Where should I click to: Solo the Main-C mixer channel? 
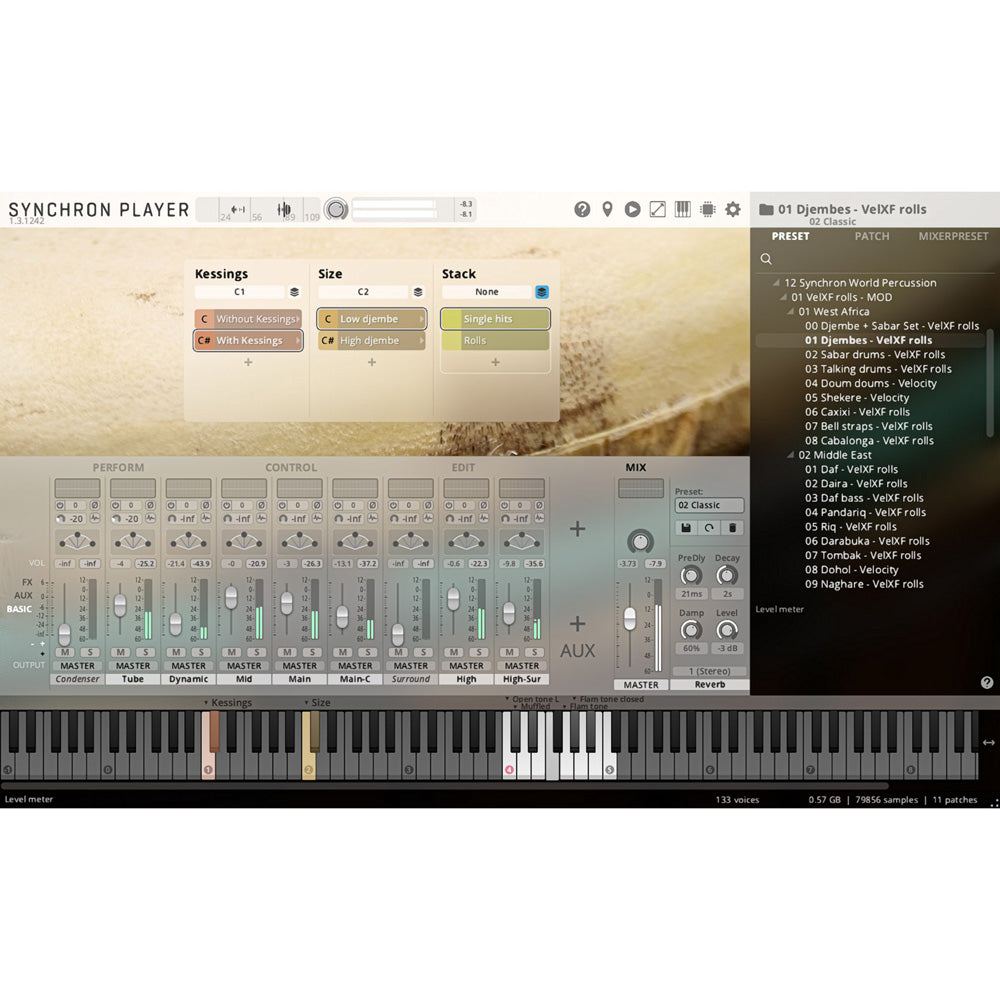coord(368,652)
